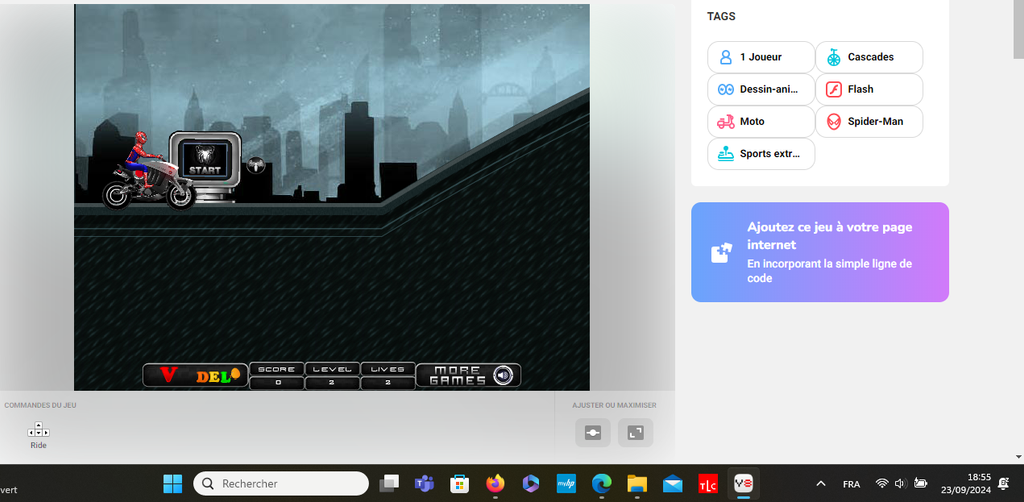The width and height of the screenshot is (1024, 502).
Task: Open the Windows Start menu
Action: coord(173,484)
